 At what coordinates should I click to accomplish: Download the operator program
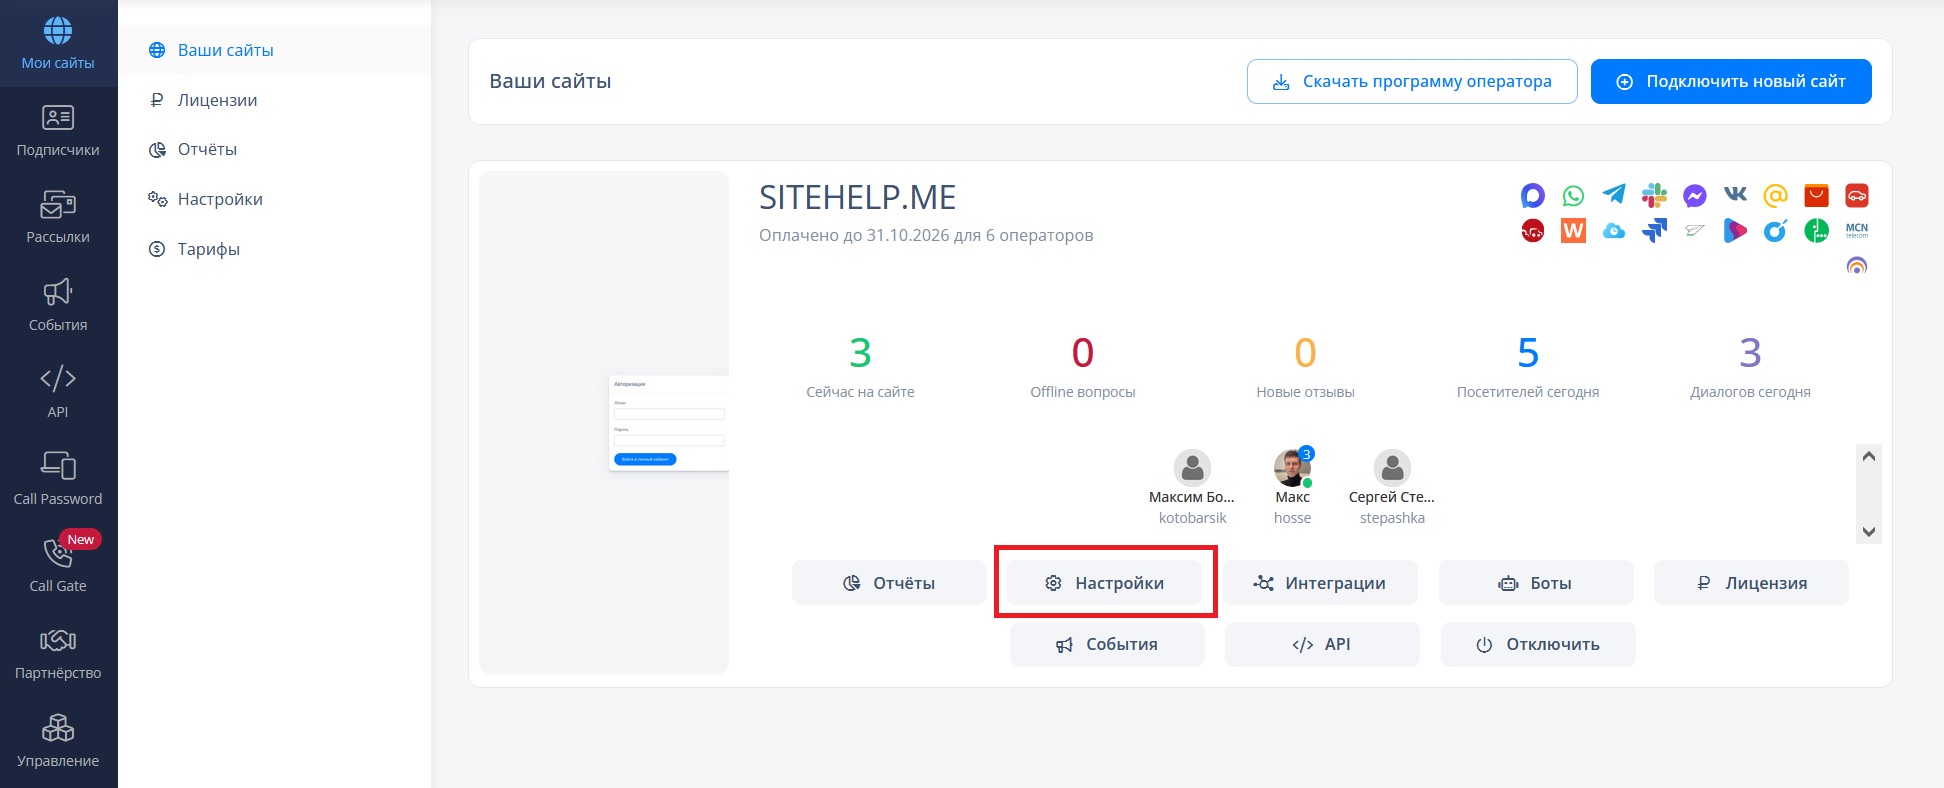click(x=1411, y=81)
